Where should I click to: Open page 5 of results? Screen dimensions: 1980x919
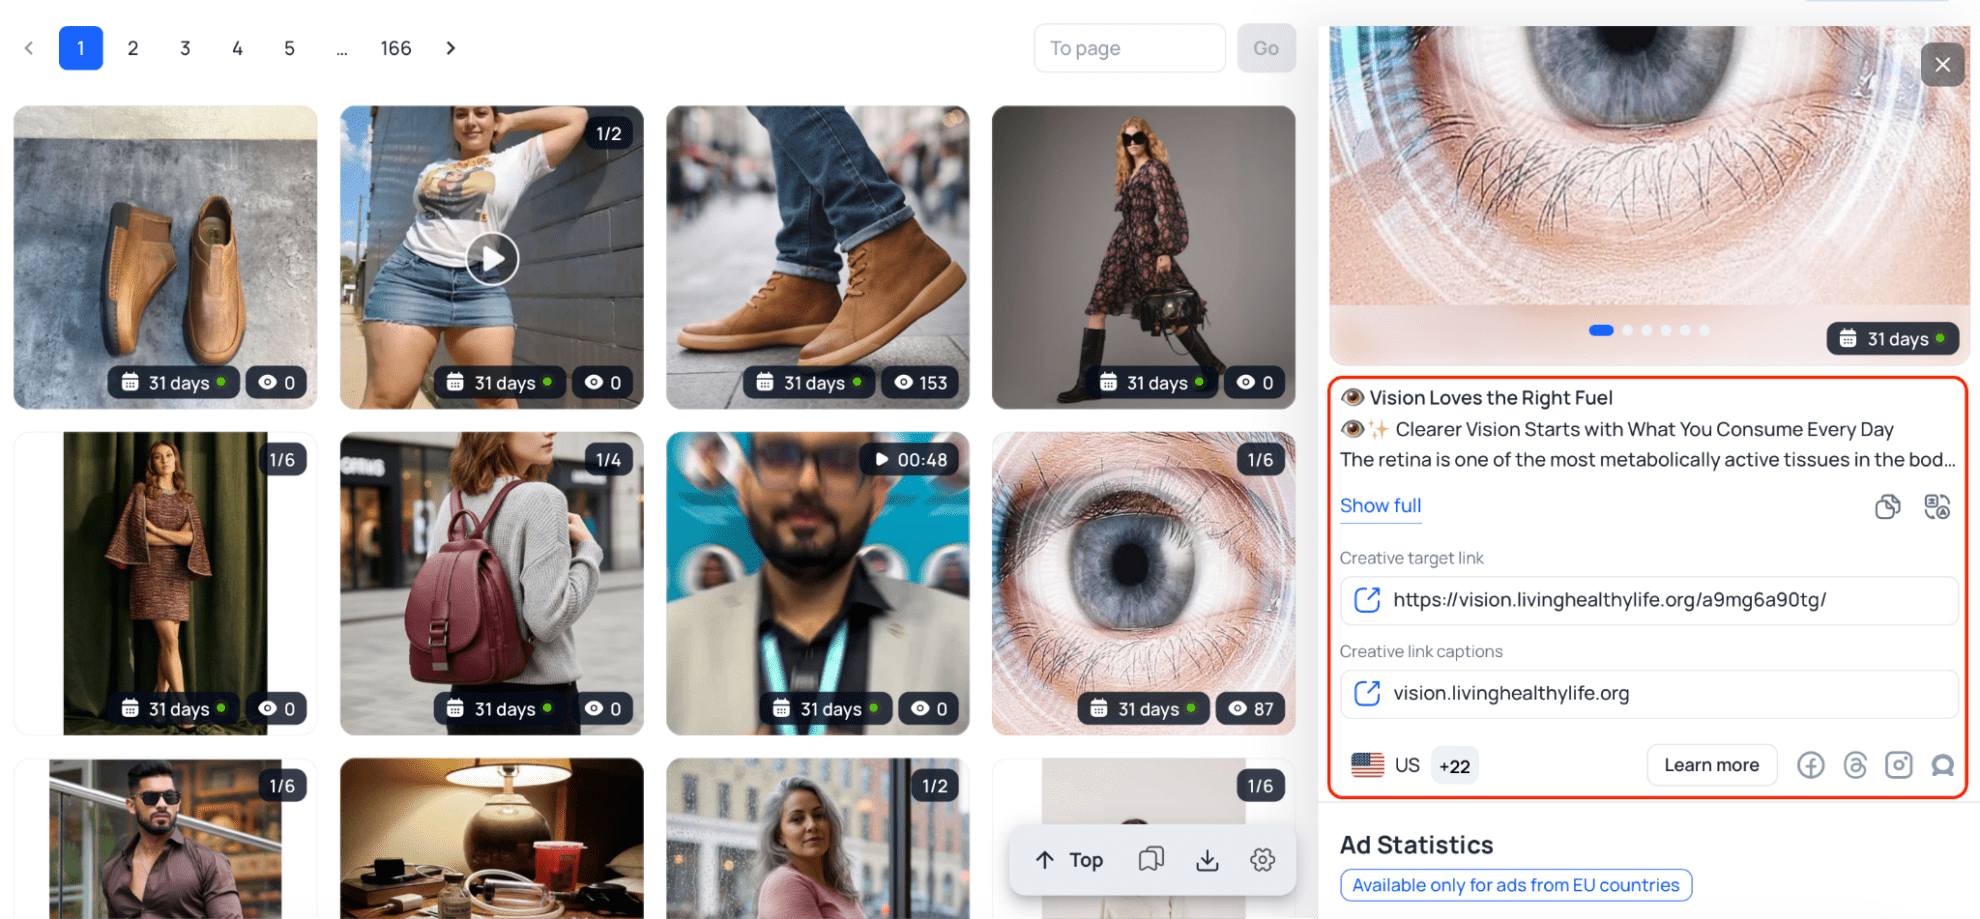coord(289,48)
